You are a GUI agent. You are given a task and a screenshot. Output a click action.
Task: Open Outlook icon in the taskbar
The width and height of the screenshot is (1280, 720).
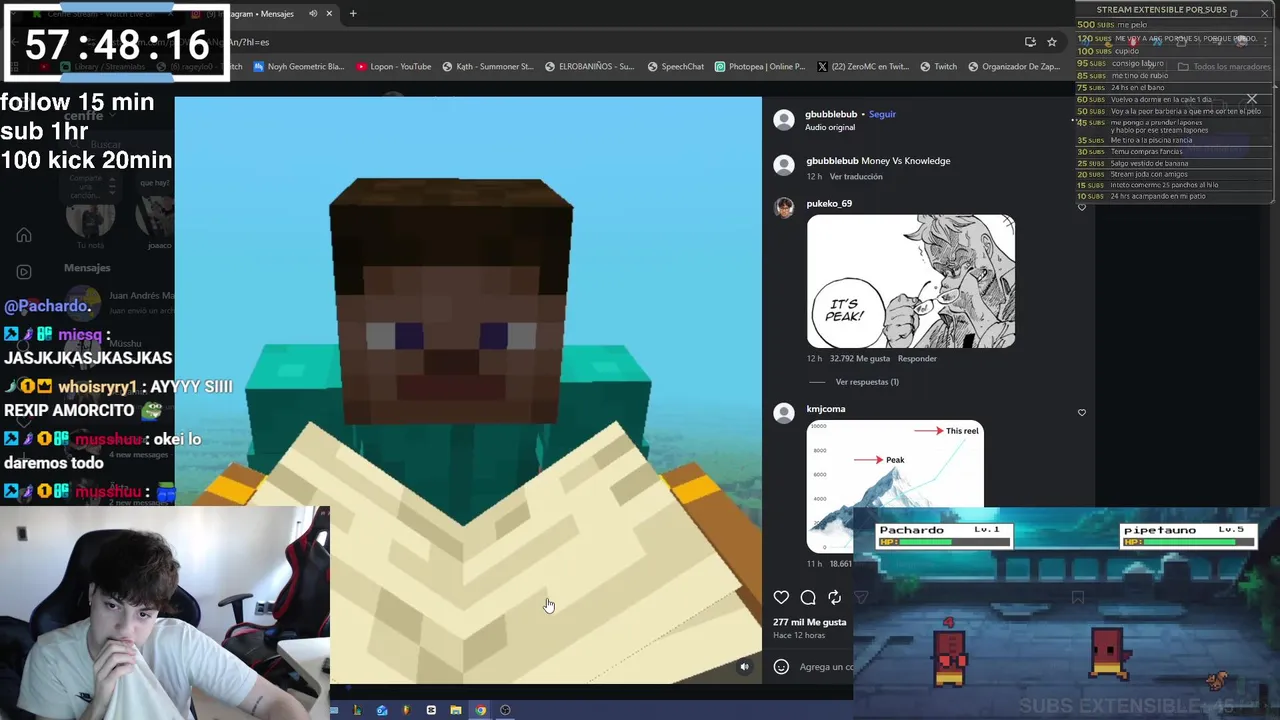coord(382,710)
